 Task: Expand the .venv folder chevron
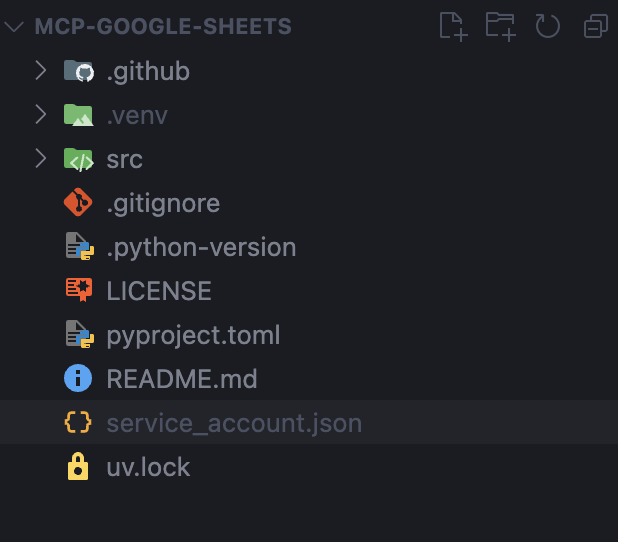click(41, 115)
